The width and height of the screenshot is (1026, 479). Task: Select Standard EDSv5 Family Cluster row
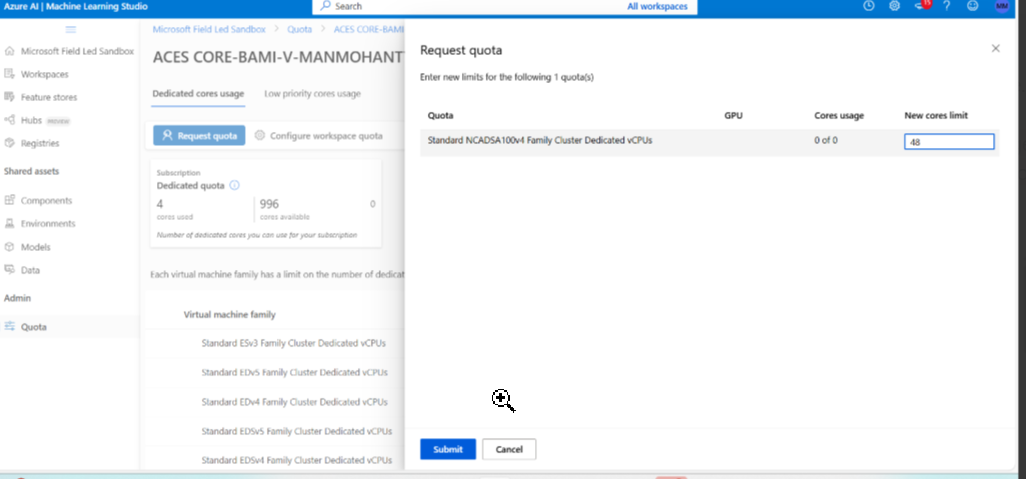274,431
